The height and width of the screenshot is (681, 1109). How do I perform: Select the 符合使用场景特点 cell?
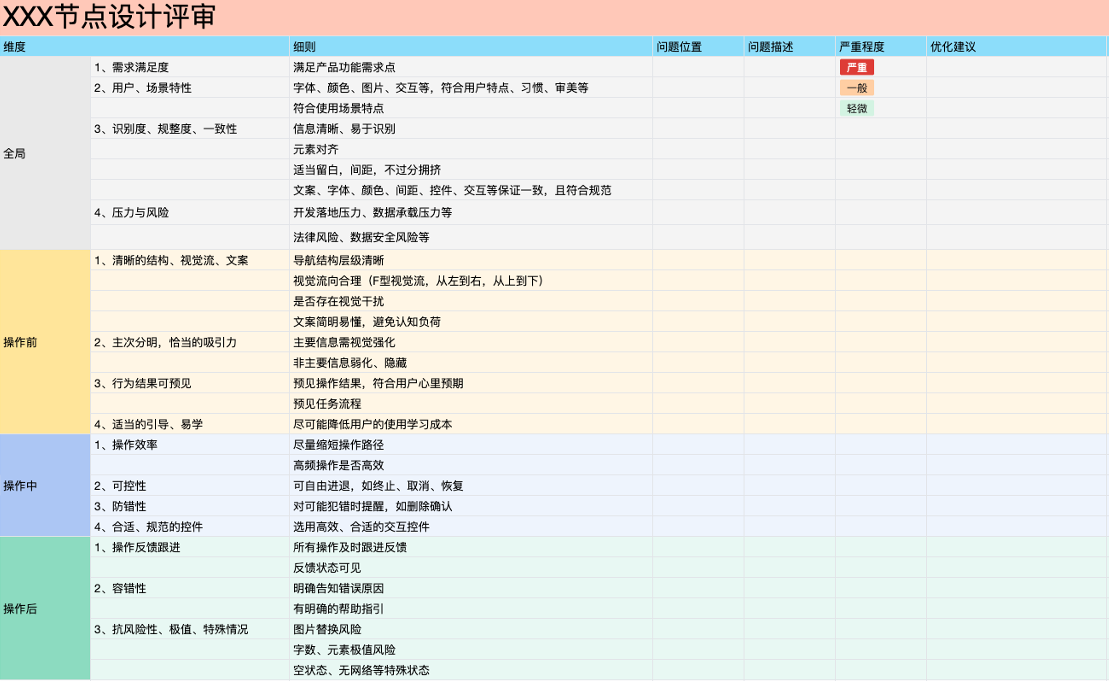point(471,108)
